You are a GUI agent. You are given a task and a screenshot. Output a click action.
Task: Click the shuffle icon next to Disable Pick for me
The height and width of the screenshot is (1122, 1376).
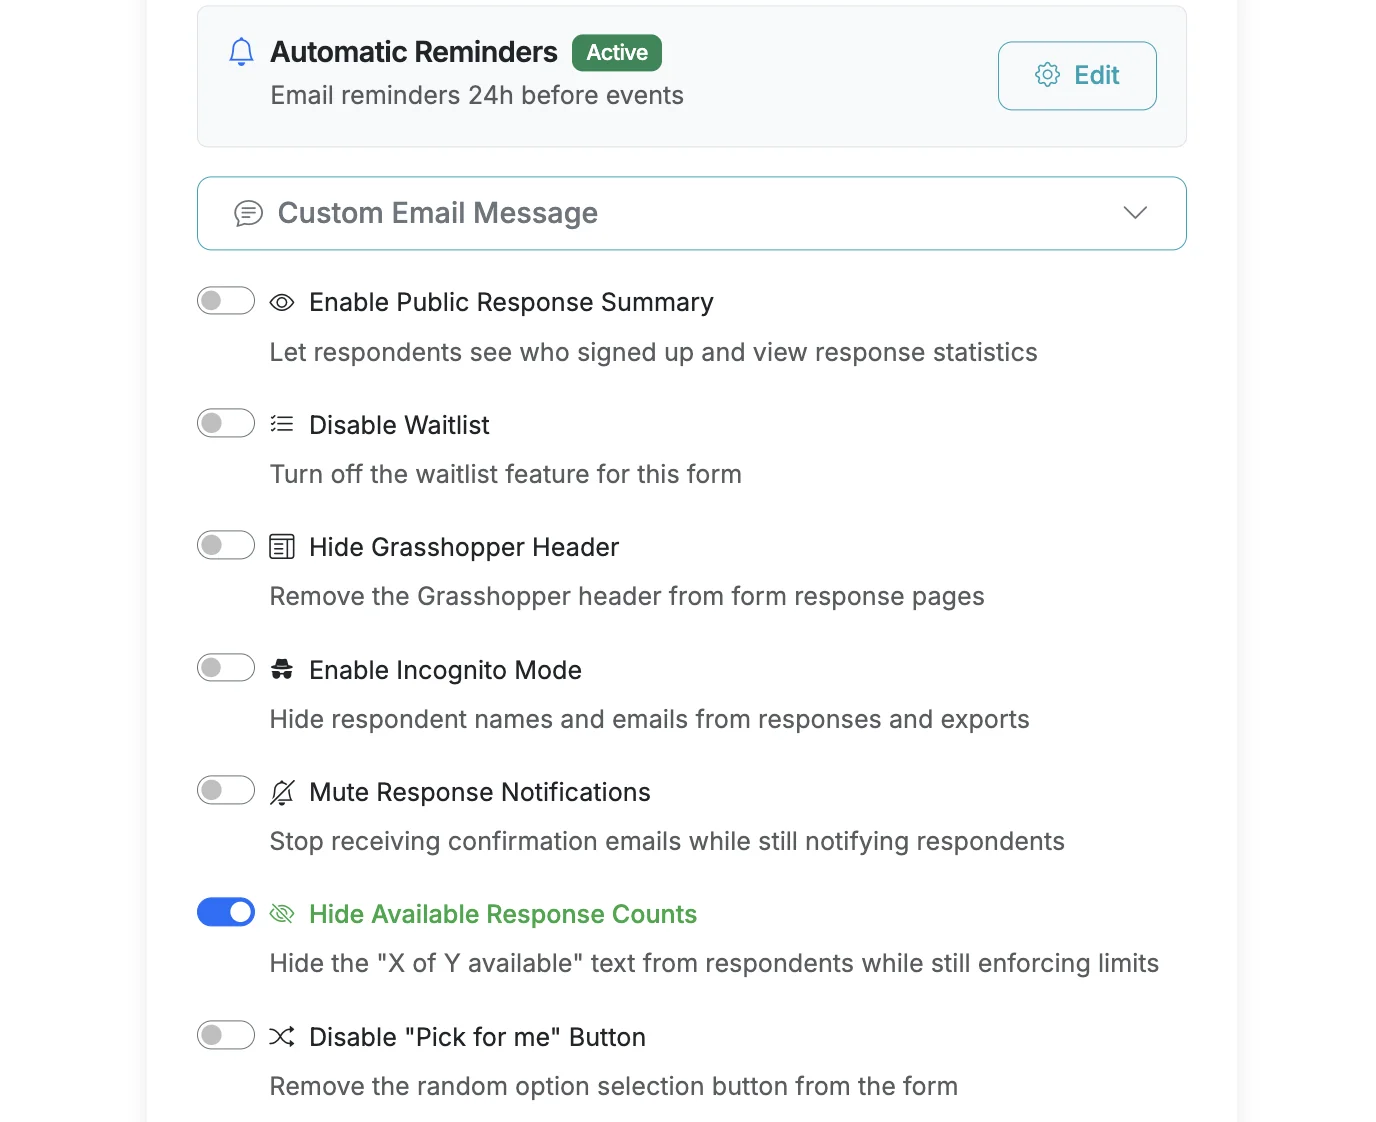coord(282,1036)
